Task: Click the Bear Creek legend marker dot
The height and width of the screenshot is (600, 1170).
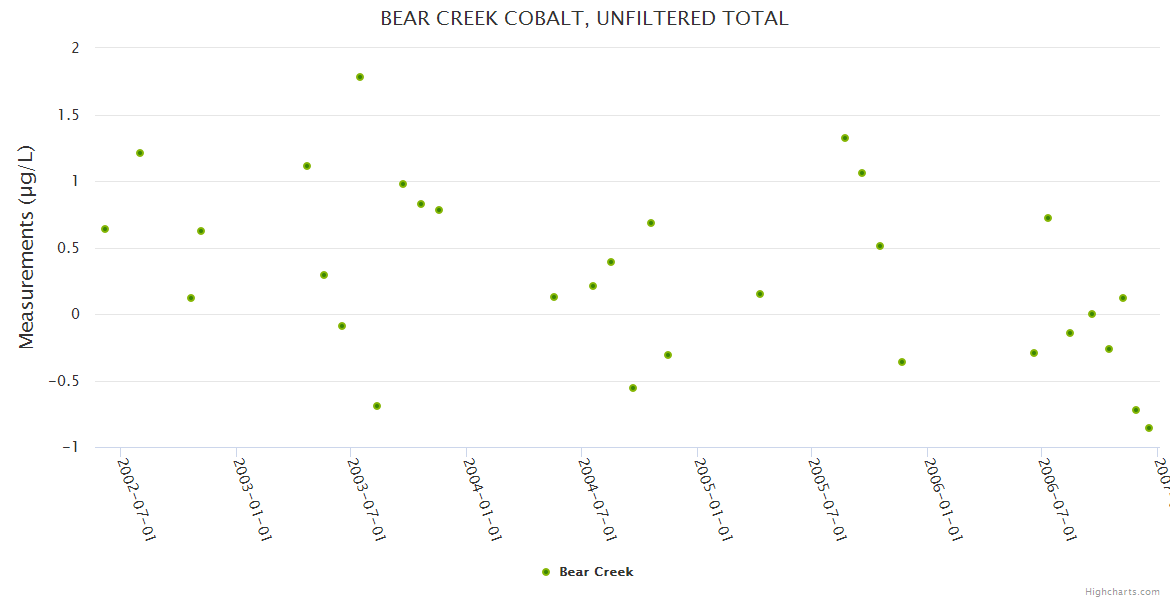Action: pos(545,572)
